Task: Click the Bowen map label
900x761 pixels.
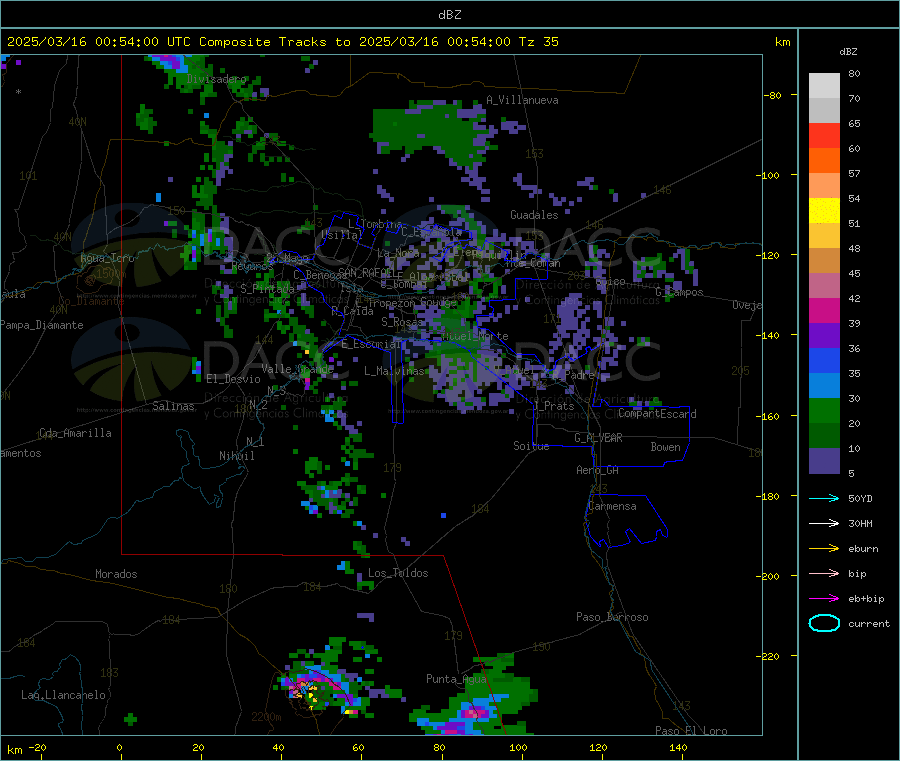Action: click(x=665, y=447)
